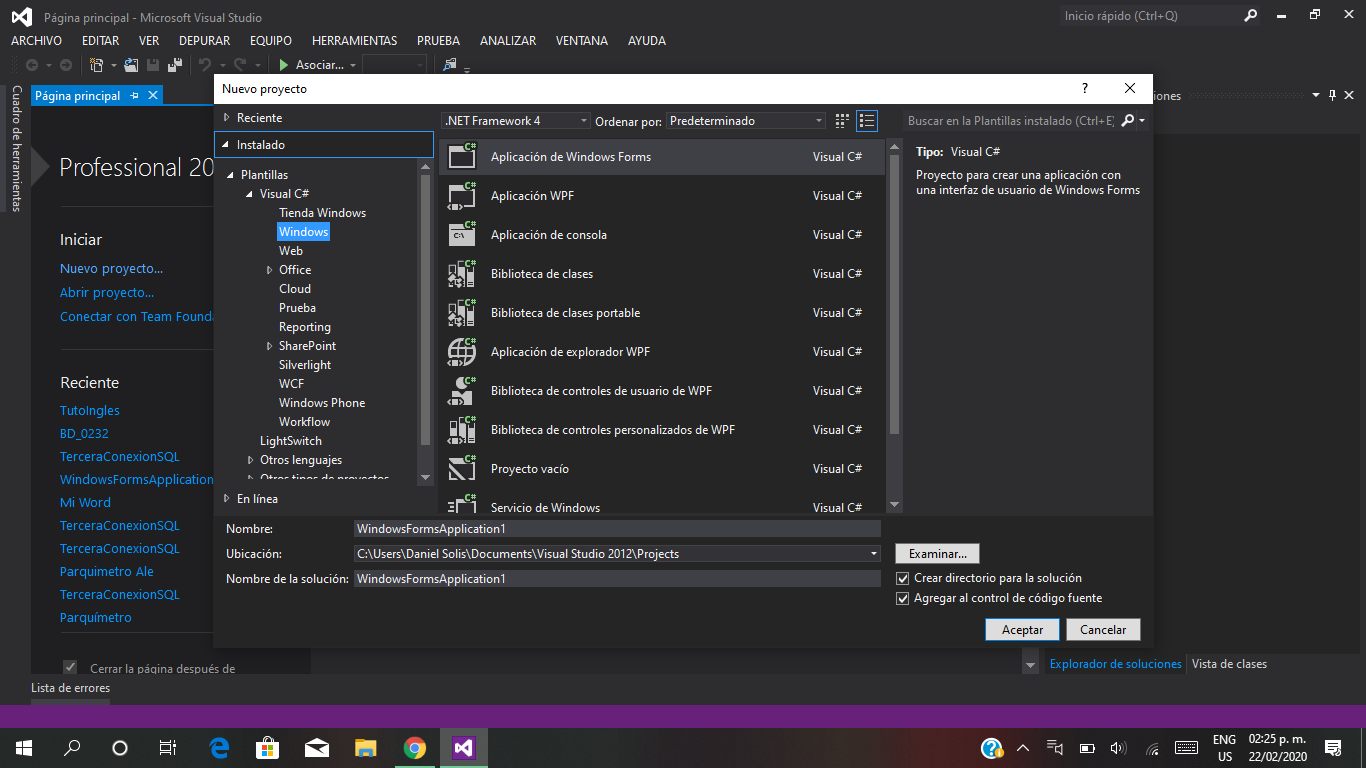1366x768 pixels.
Task: Toggle Cerrar la página después de checkbox
Action: [x=70, y=667]
